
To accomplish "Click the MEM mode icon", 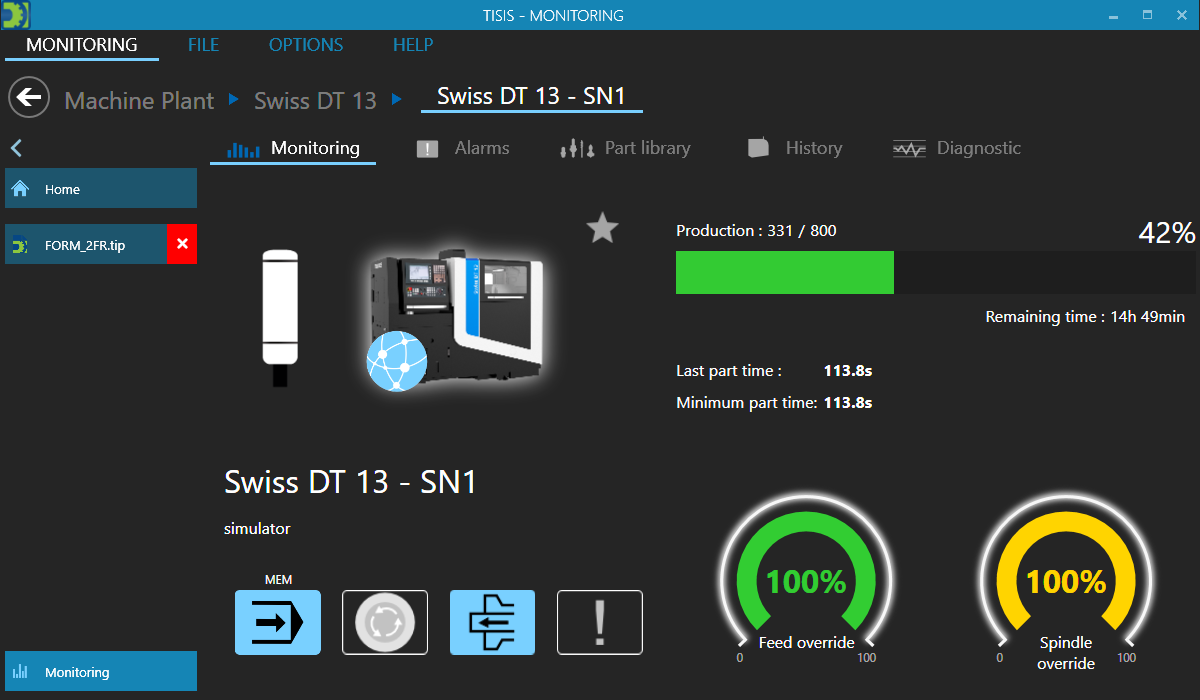I will point(277,622).
